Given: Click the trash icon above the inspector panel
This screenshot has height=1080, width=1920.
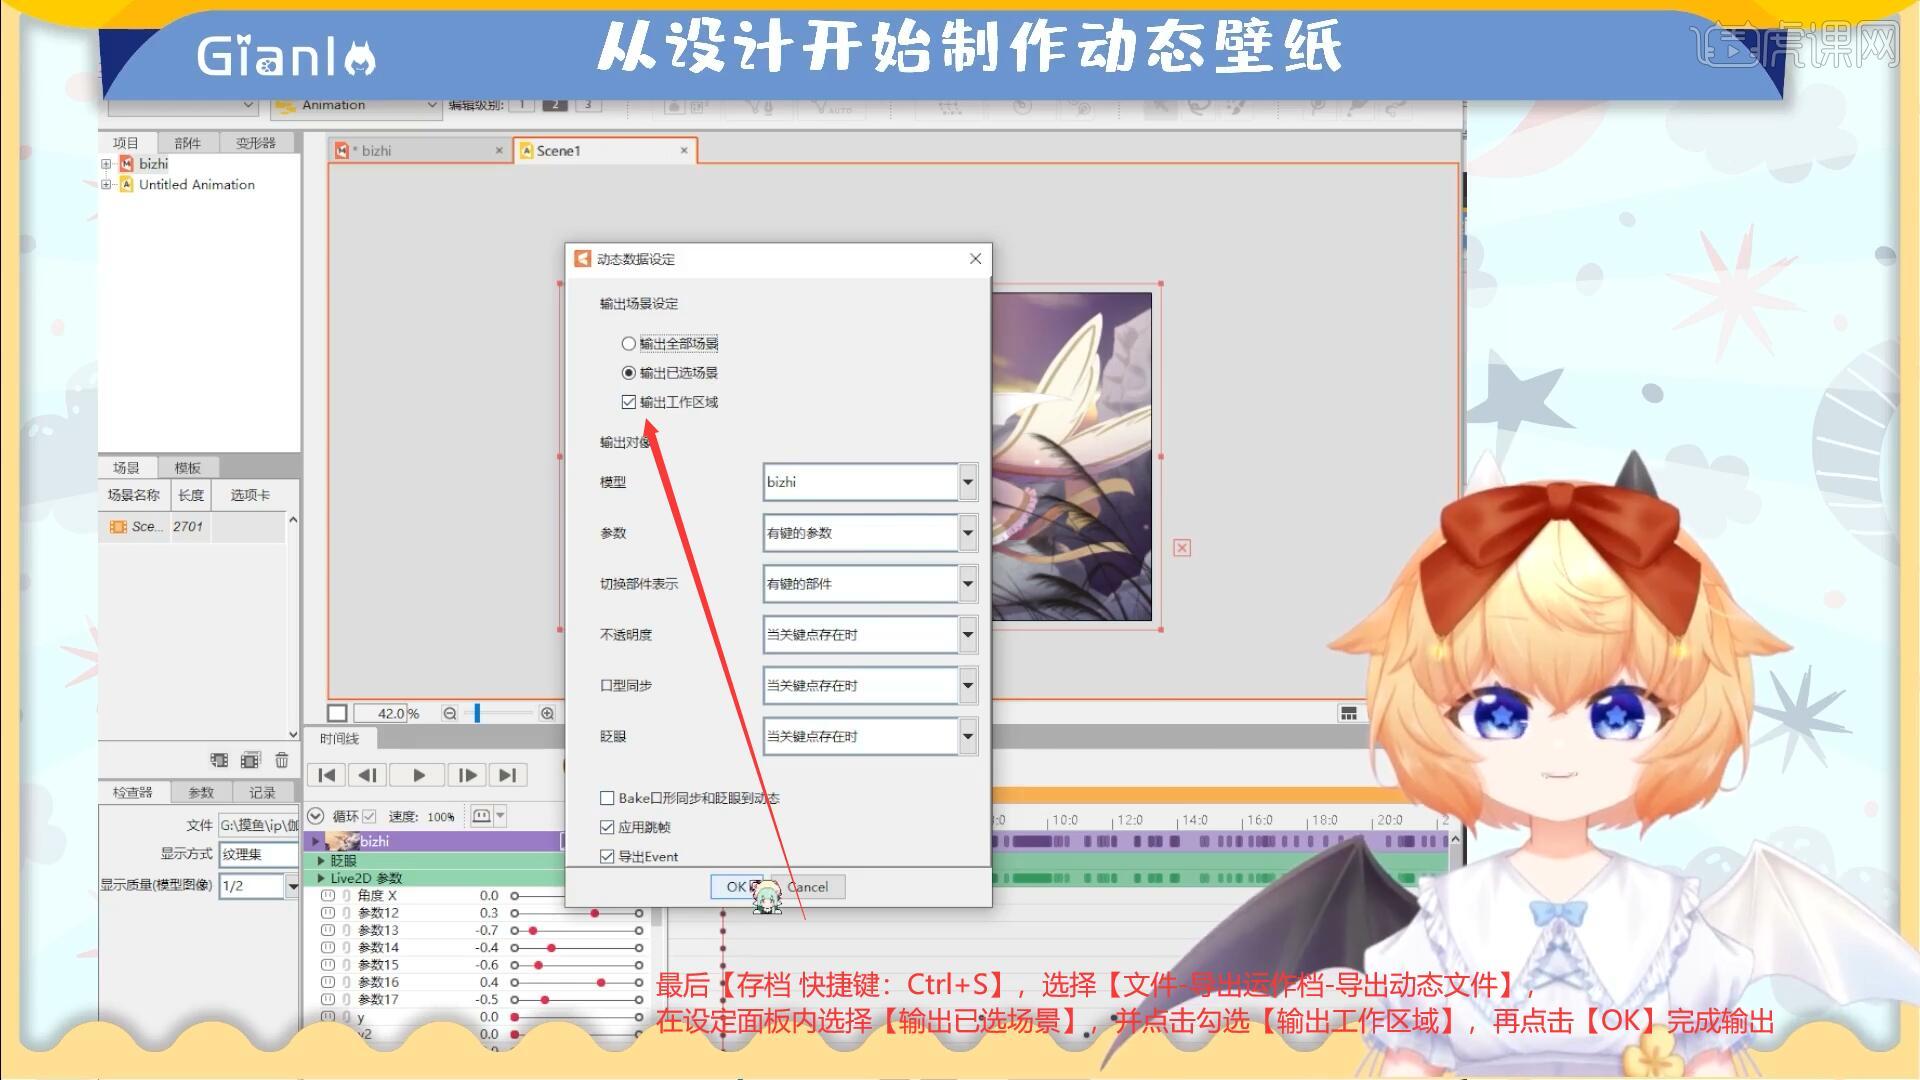Looking at the screenshot, I should tap(281, 759).
